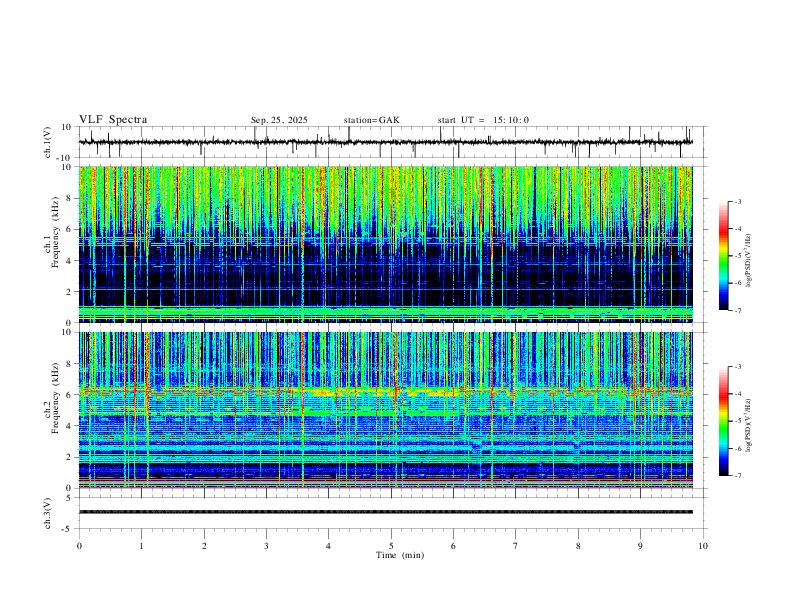The height and width of the screenshot is (612, 792).
Task: Click the ch.1 spectrogram color scale bar
Action: (723, 256)
